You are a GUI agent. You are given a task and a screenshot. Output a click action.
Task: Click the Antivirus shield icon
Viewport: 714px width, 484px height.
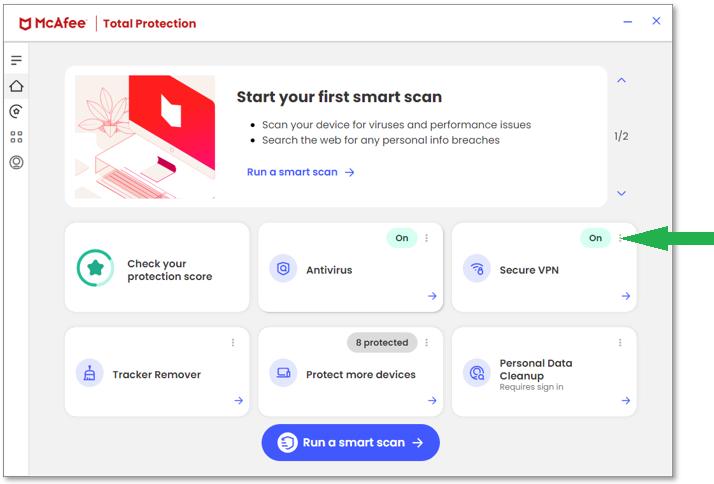point(283,269)
